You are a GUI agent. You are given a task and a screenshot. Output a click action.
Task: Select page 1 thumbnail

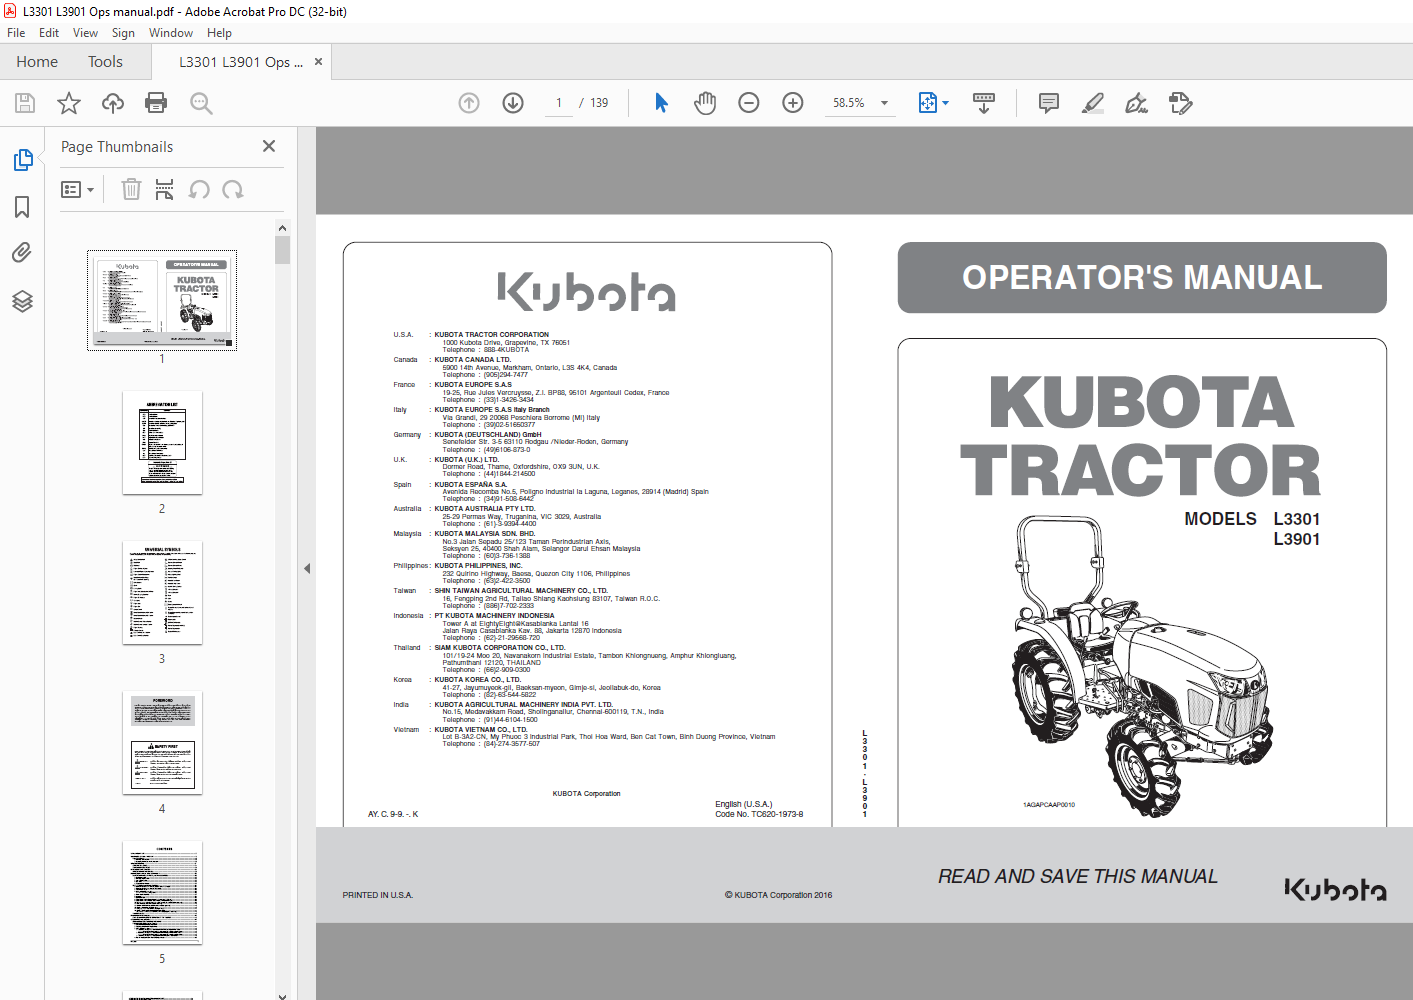click(162, 300)
